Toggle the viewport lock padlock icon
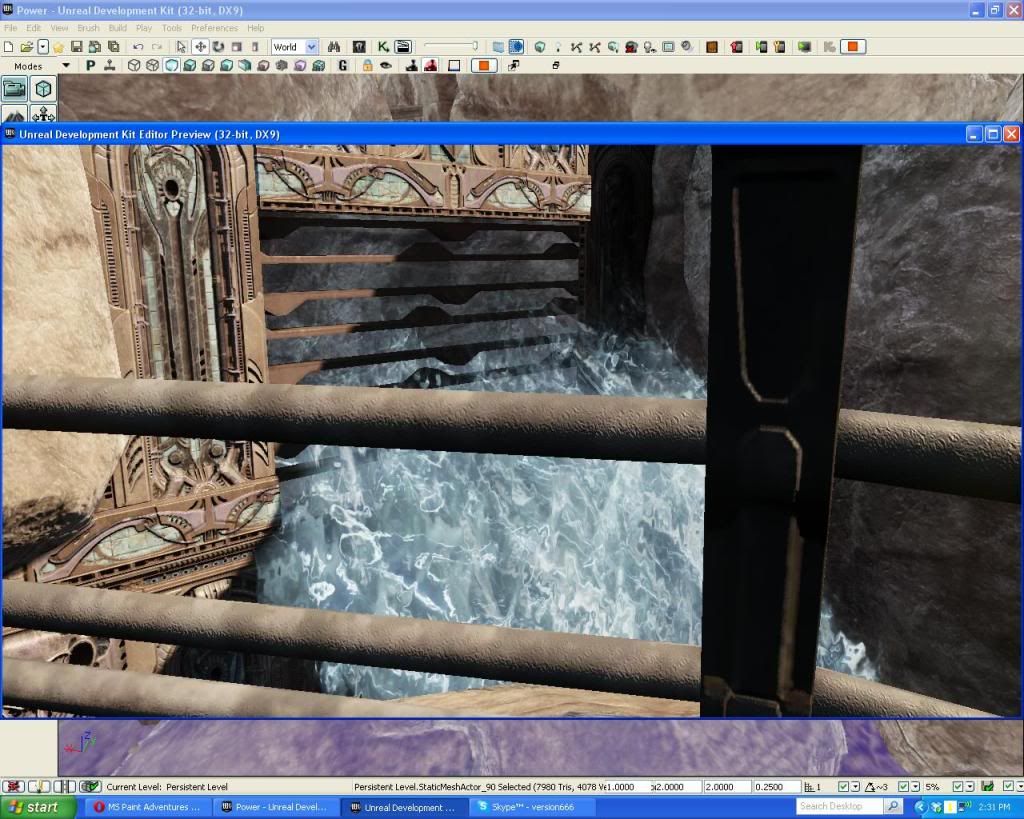The image size is (1024, 819). [x=368, y=65]
